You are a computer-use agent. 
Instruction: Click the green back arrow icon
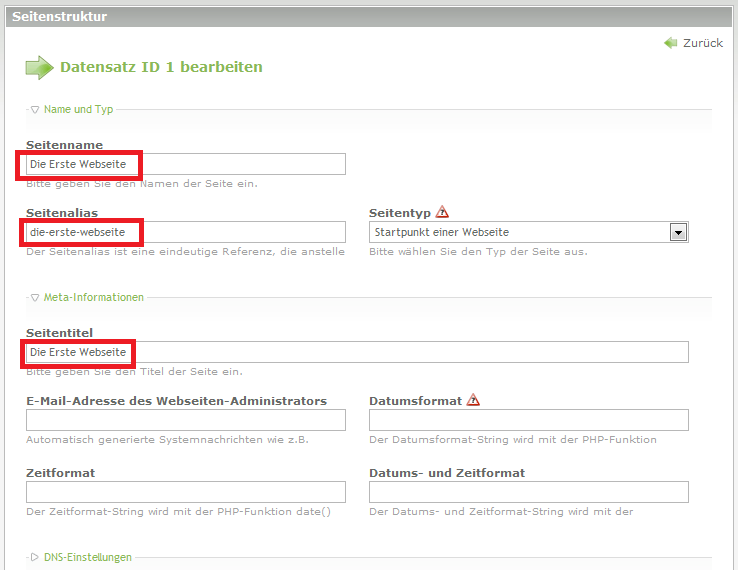(670, 43)
